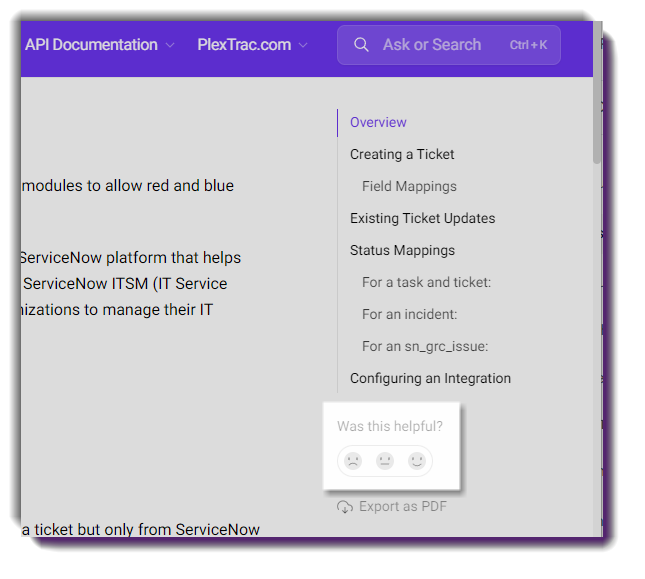This screenshot has width=645, height=579.
Task: Jump to the Overview section
Action: coord(378,122)
